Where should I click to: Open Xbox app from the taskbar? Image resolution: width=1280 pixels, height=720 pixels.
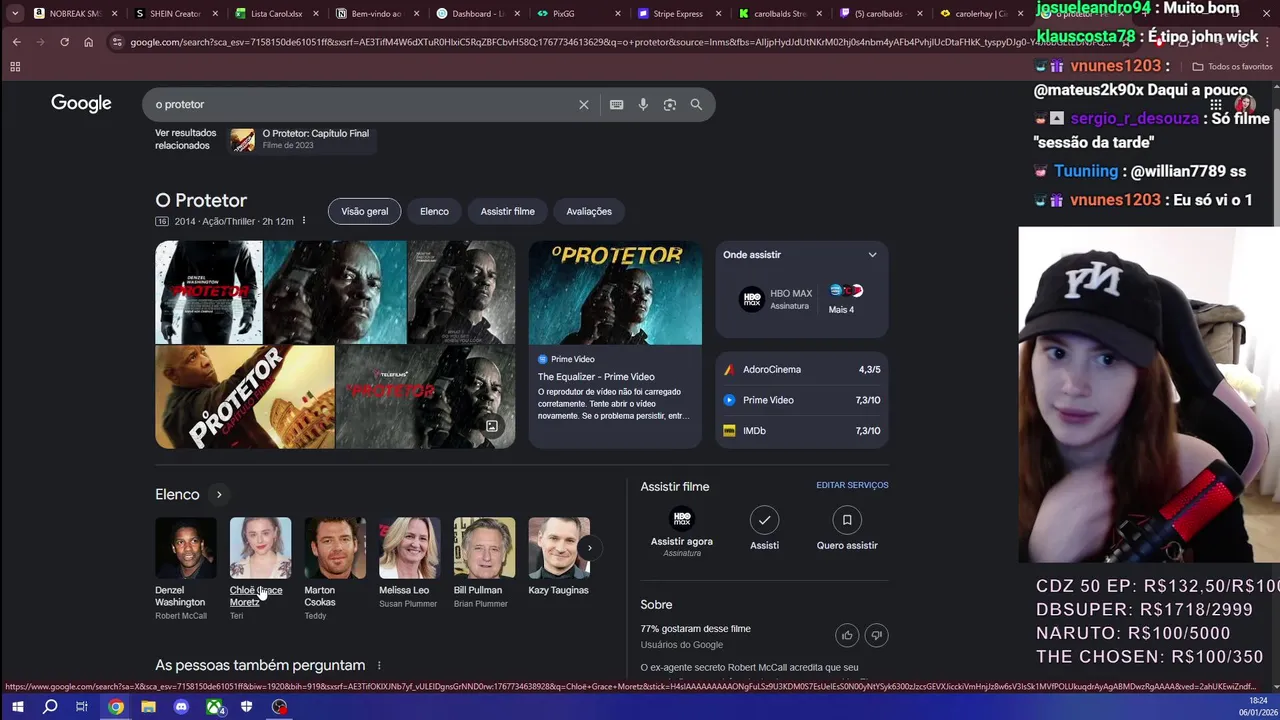214,707
